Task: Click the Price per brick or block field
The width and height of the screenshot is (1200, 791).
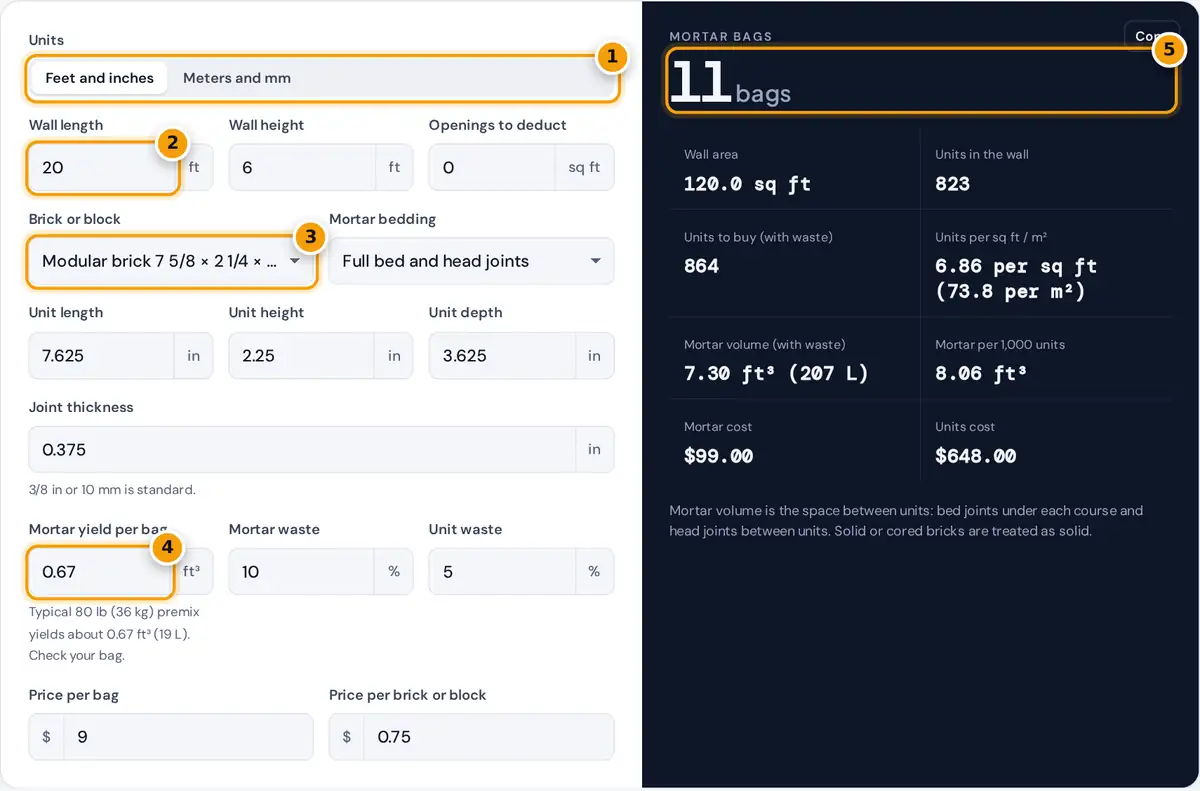Action: (x=488, y=737)
